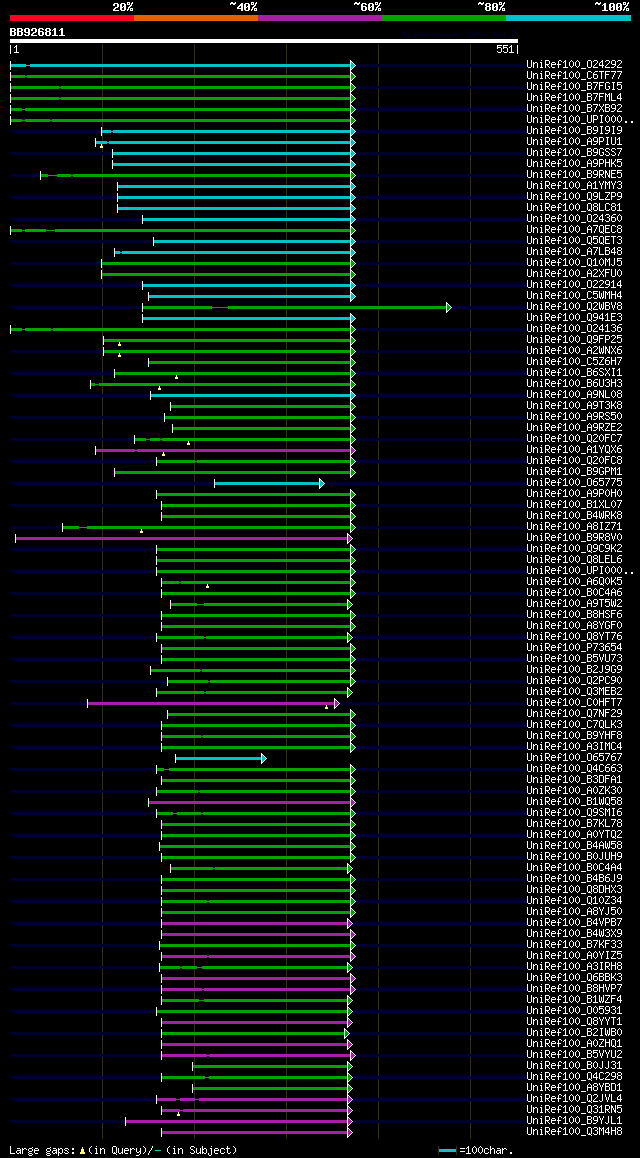
Task: Click the =100char. scale legend
Action: [475, 1150]
